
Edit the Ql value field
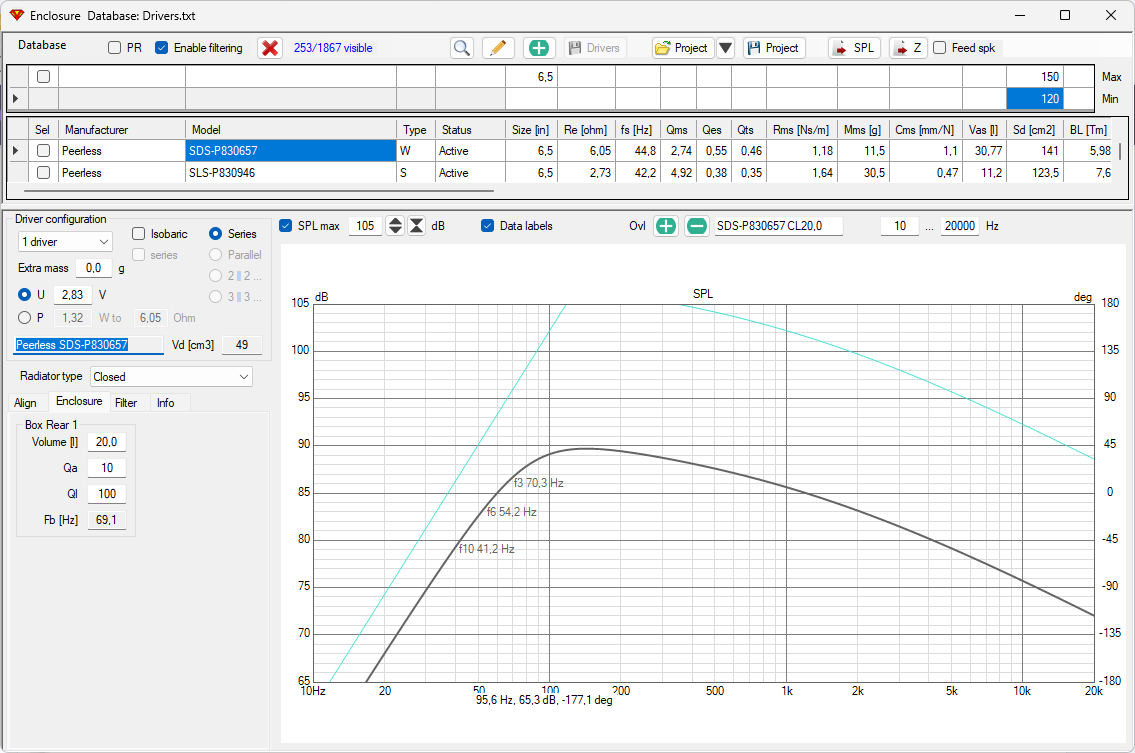pos(106,494)
